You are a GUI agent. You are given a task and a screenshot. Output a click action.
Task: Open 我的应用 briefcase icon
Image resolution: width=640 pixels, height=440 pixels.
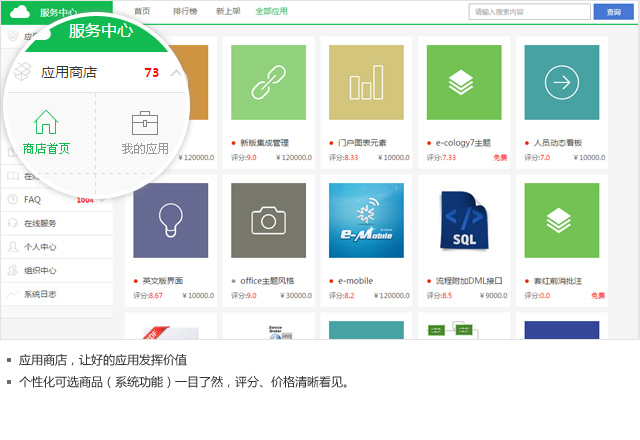click(145, 123)
